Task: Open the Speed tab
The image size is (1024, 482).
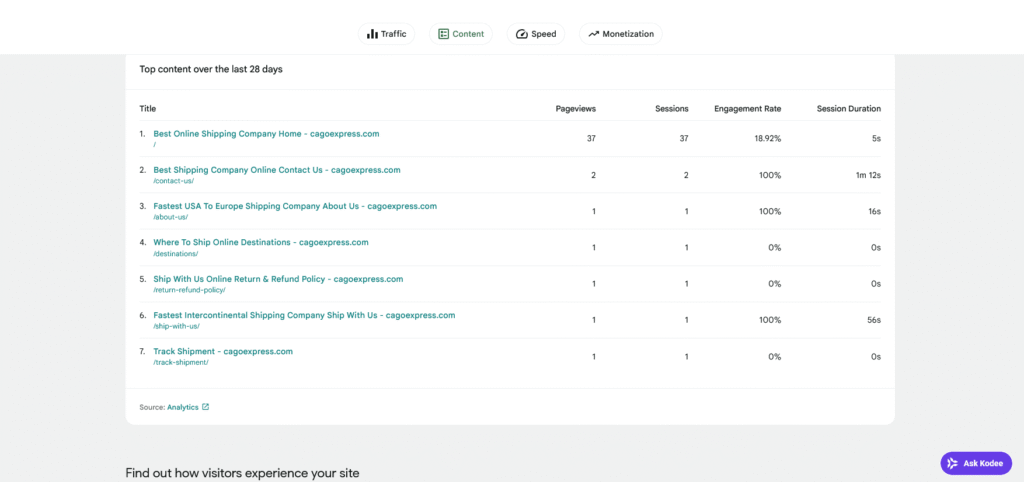Action: [x=536, y=34]
